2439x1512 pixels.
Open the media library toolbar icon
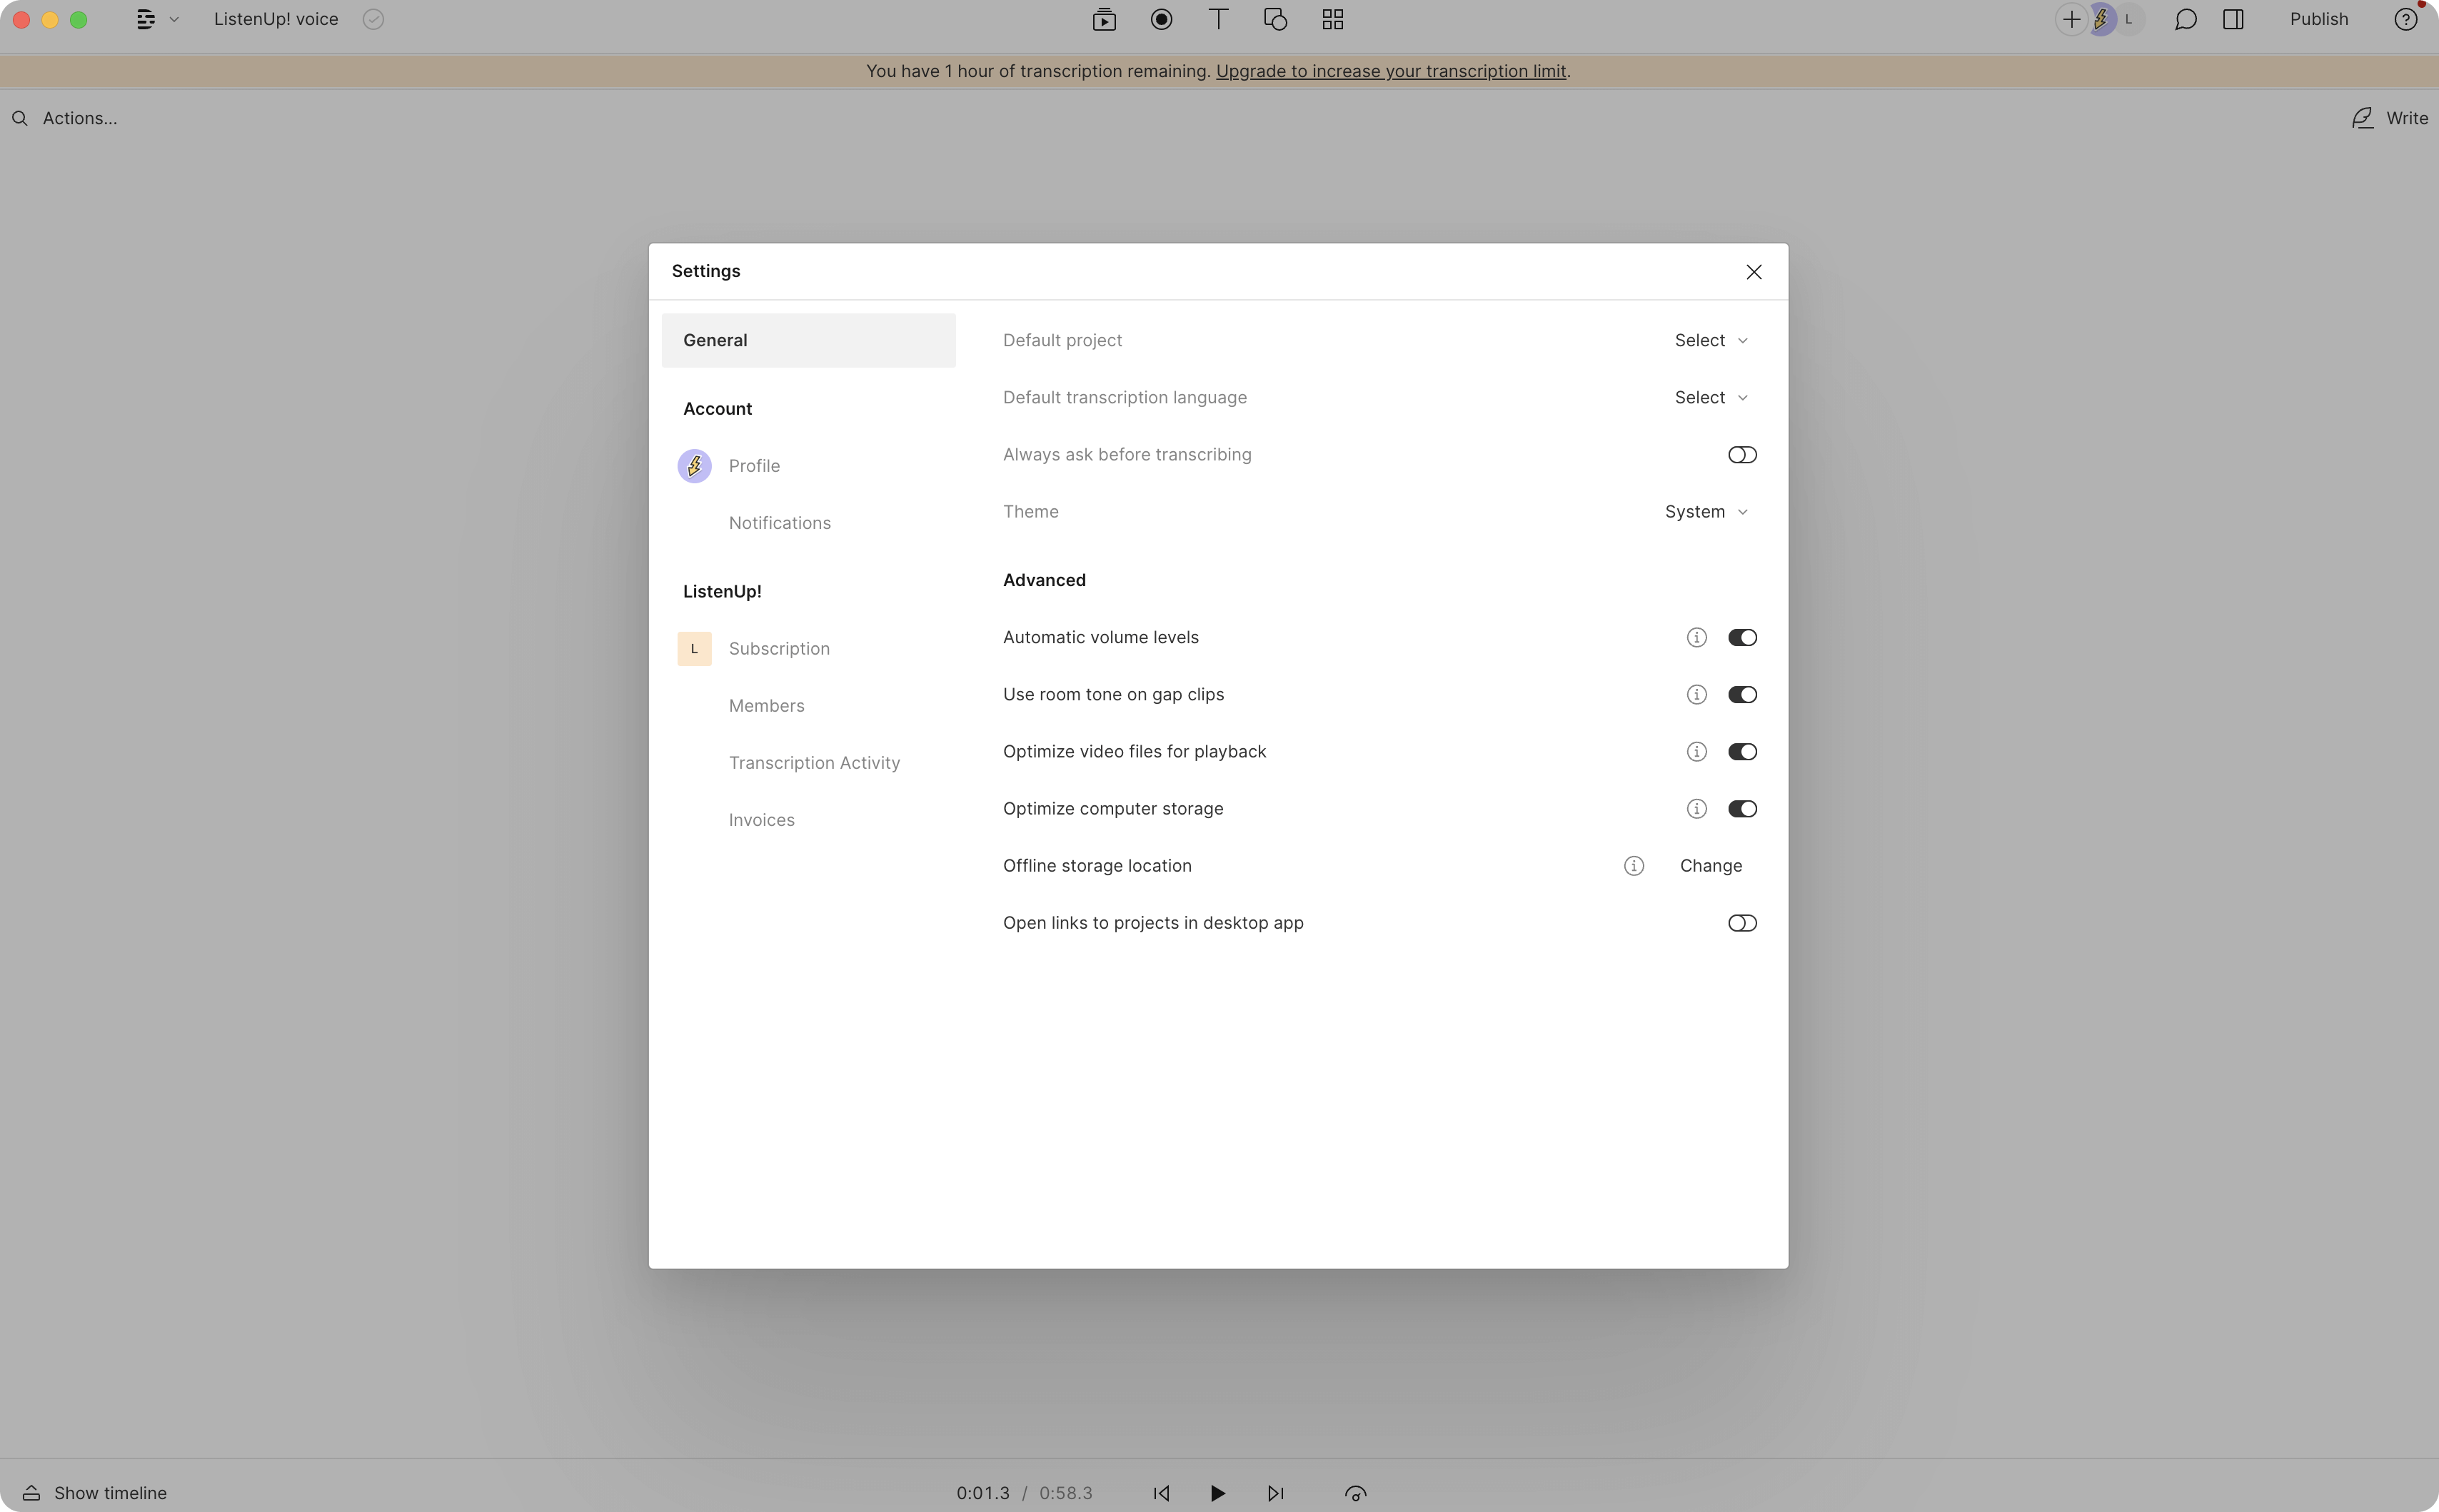(x=1104, y=19)
